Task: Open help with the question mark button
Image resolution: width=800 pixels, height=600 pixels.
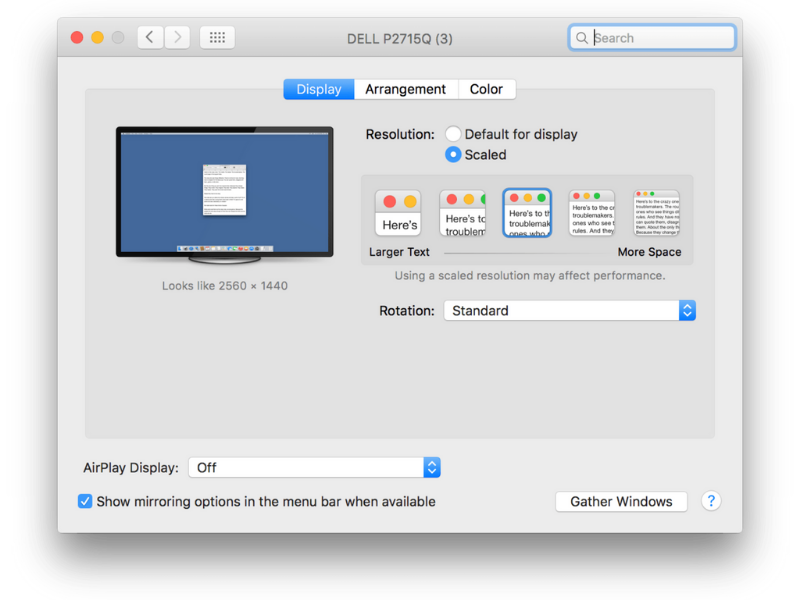Action: (711, 501)
